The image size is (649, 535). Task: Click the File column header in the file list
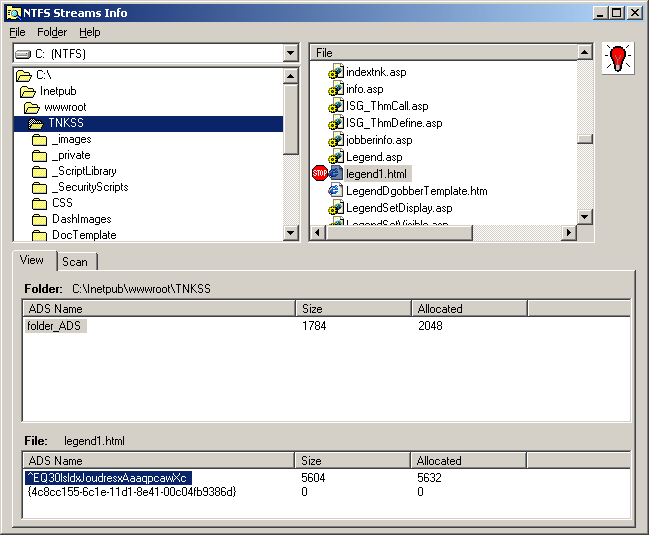[x=444, y=53]
